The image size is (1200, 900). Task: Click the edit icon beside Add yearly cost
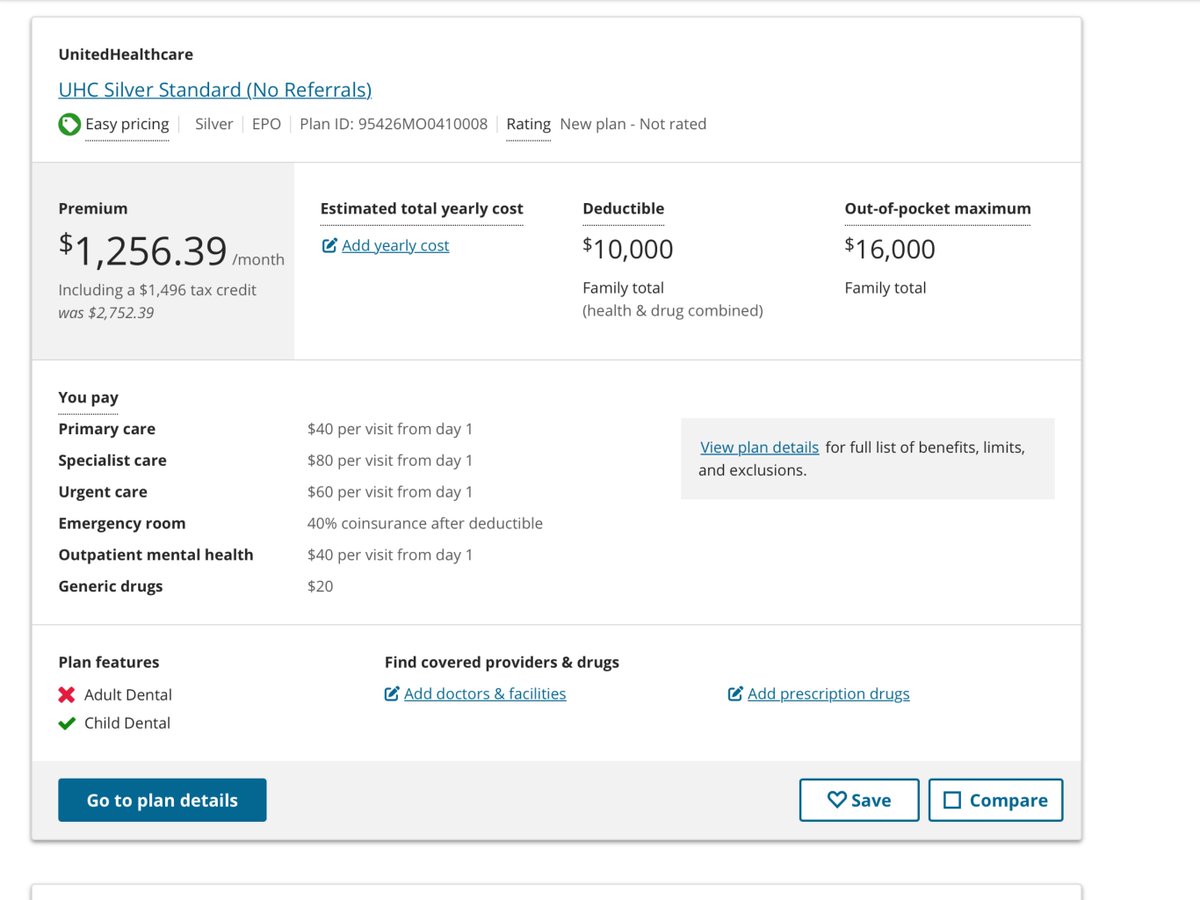pos(330,245)
